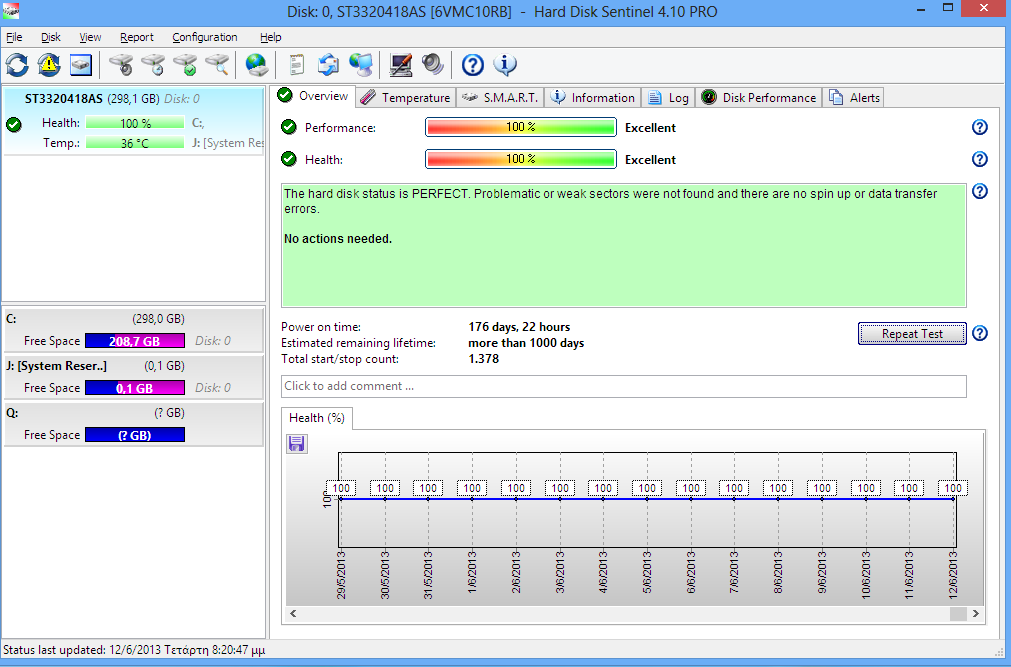Select the Health (%) graph tab

(x=317, y=418)
